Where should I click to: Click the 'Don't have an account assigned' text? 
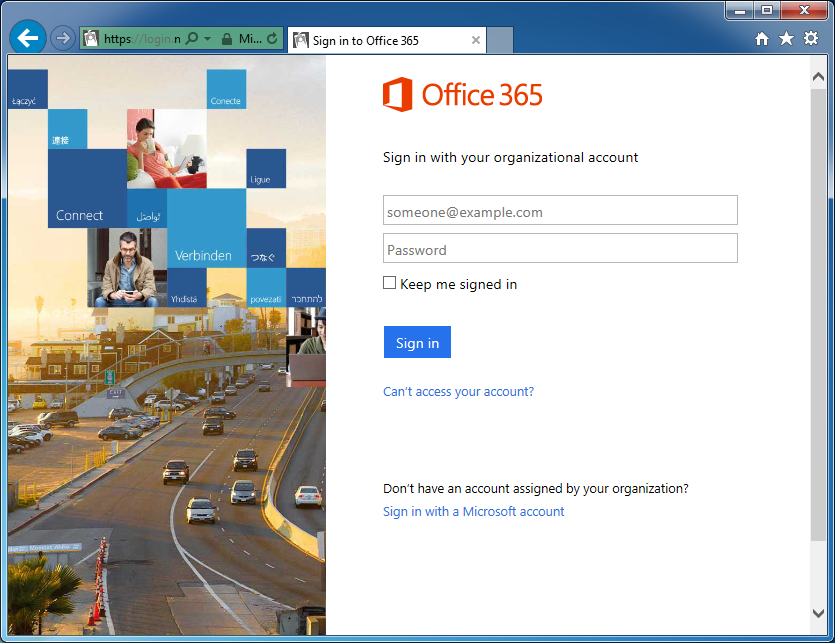(536, 489)
